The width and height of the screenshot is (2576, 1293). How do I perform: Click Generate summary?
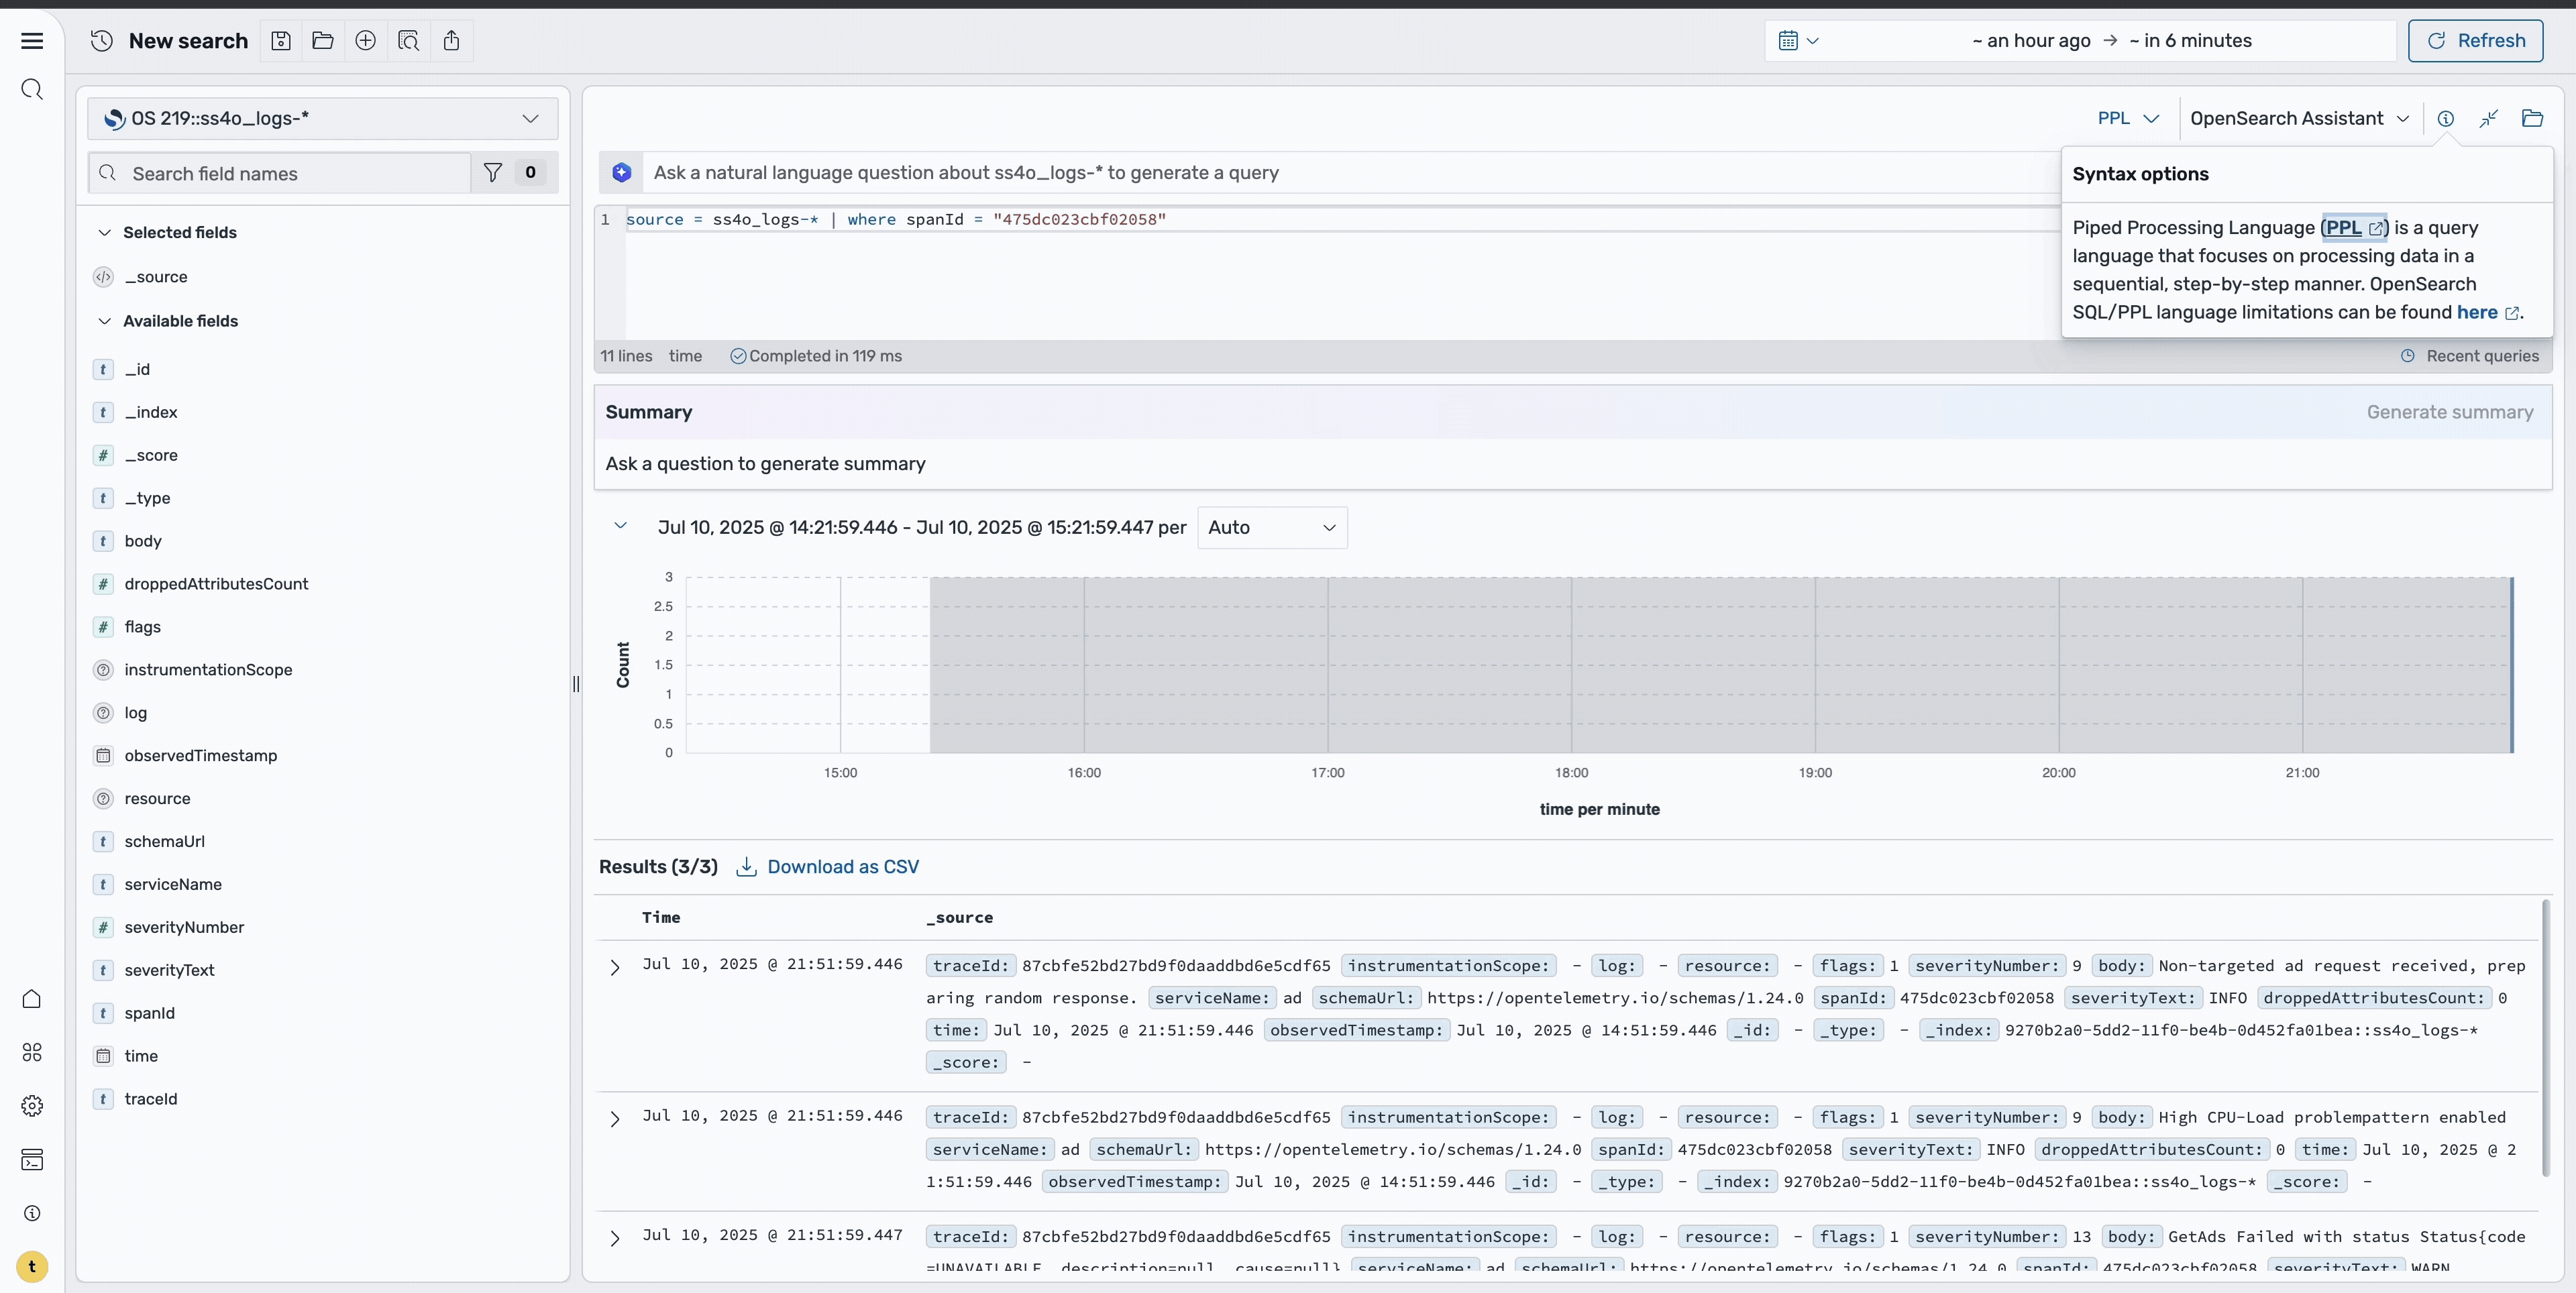coord(2450,412)
